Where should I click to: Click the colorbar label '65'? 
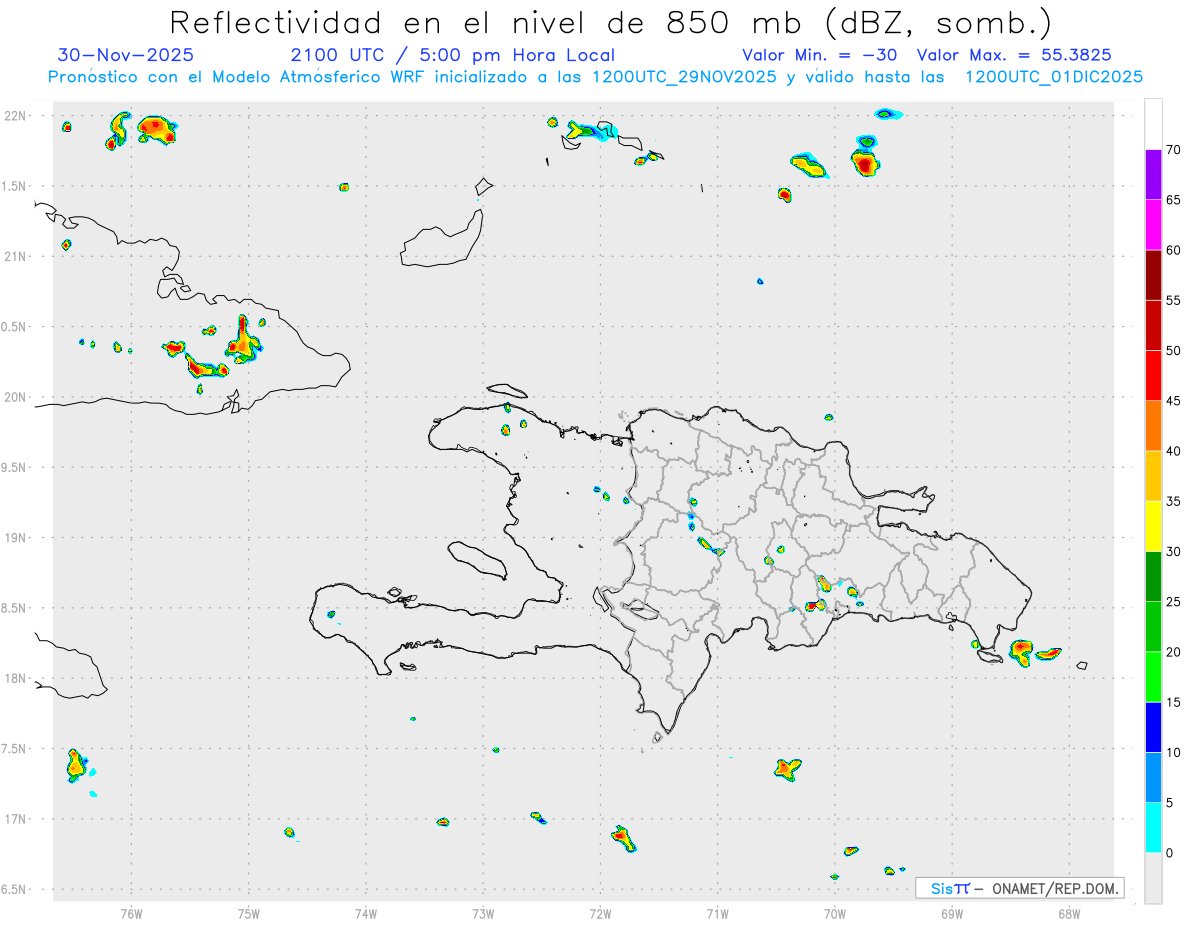tap(1174, 200)
